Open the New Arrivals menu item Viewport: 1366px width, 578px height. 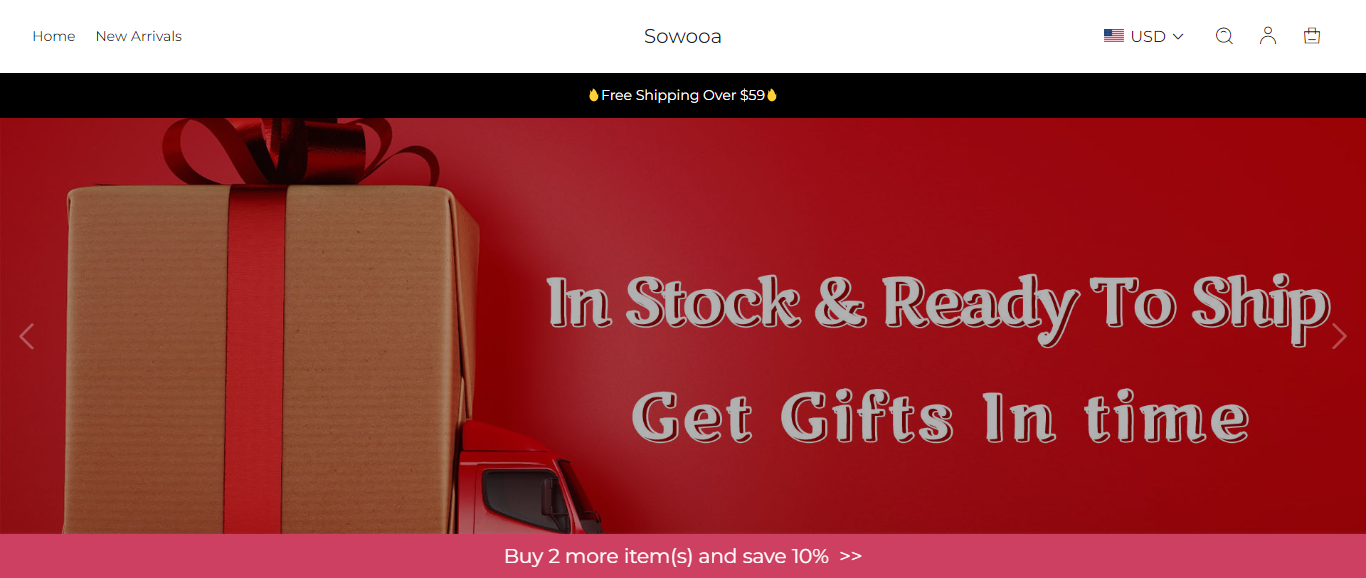tap(139, 36)
